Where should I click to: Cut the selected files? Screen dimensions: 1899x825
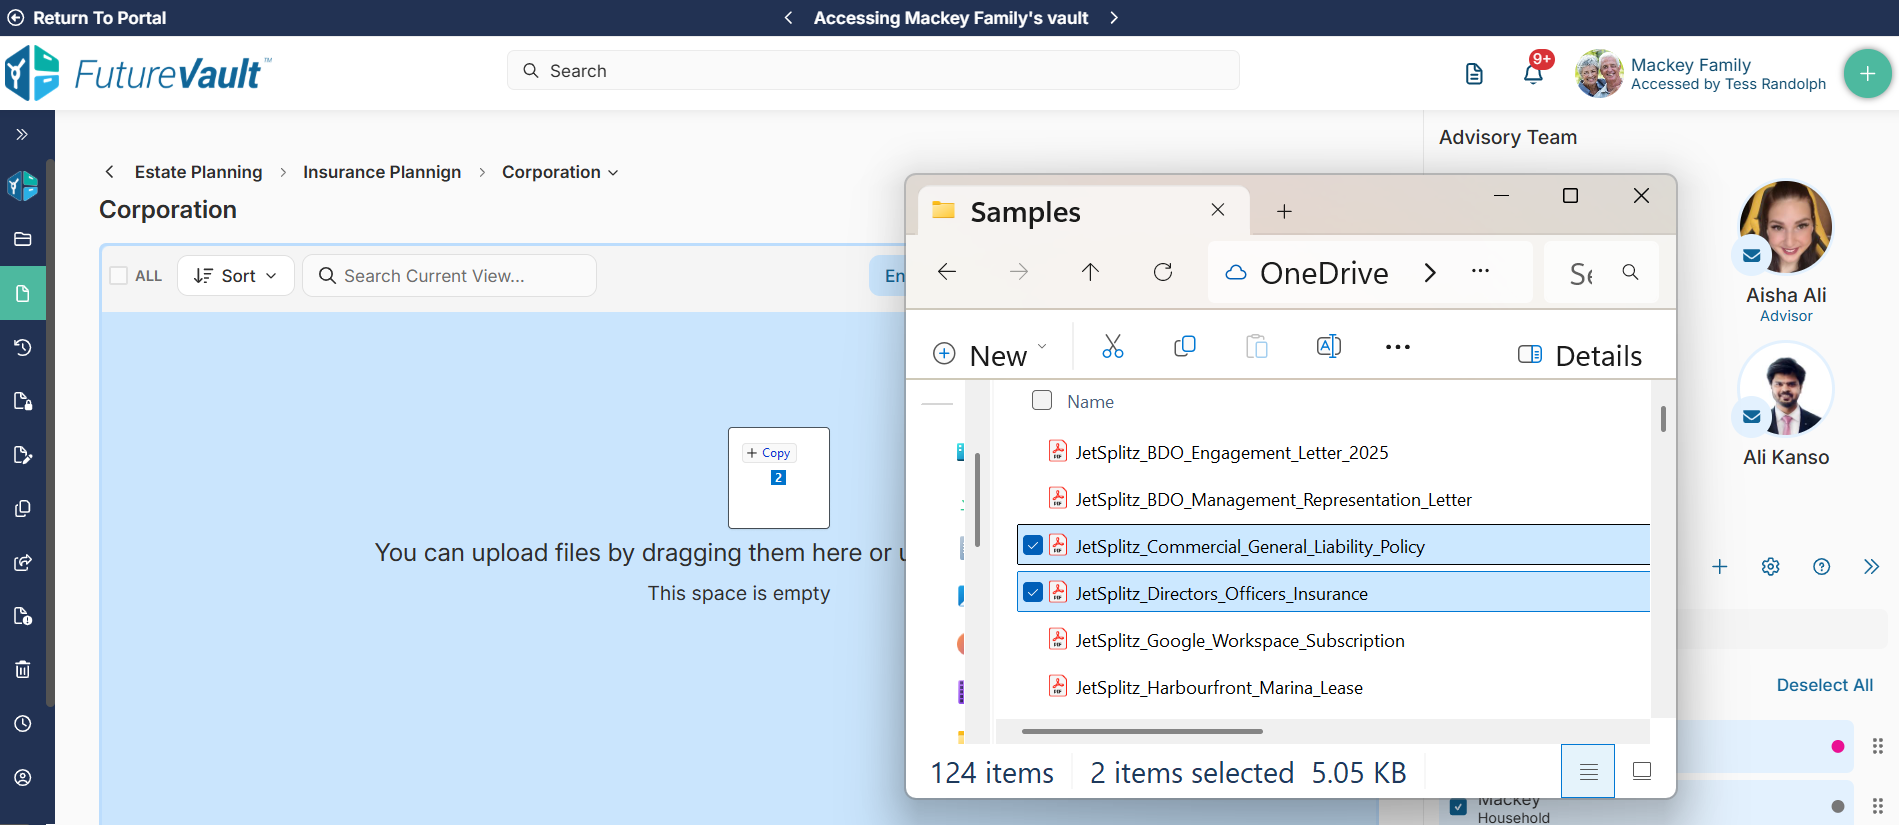(x=1112, y=347)
